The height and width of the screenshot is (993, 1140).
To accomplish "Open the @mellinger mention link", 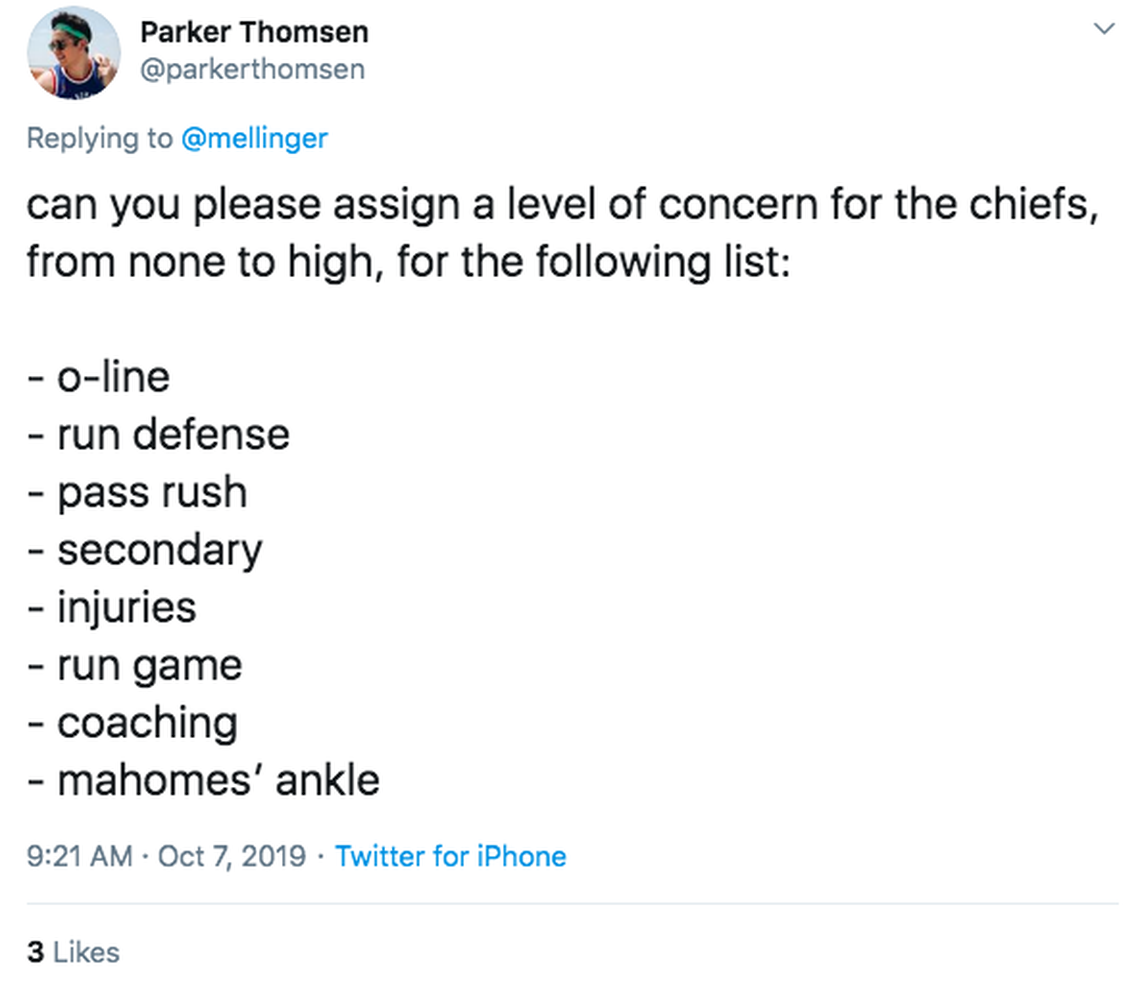I will [x=254, y=138].
